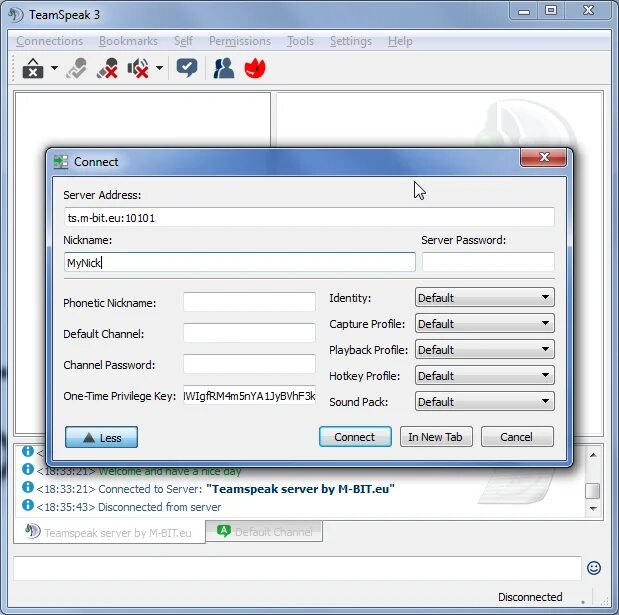
Task: Open the Connections menu
Action: (50, 41)
